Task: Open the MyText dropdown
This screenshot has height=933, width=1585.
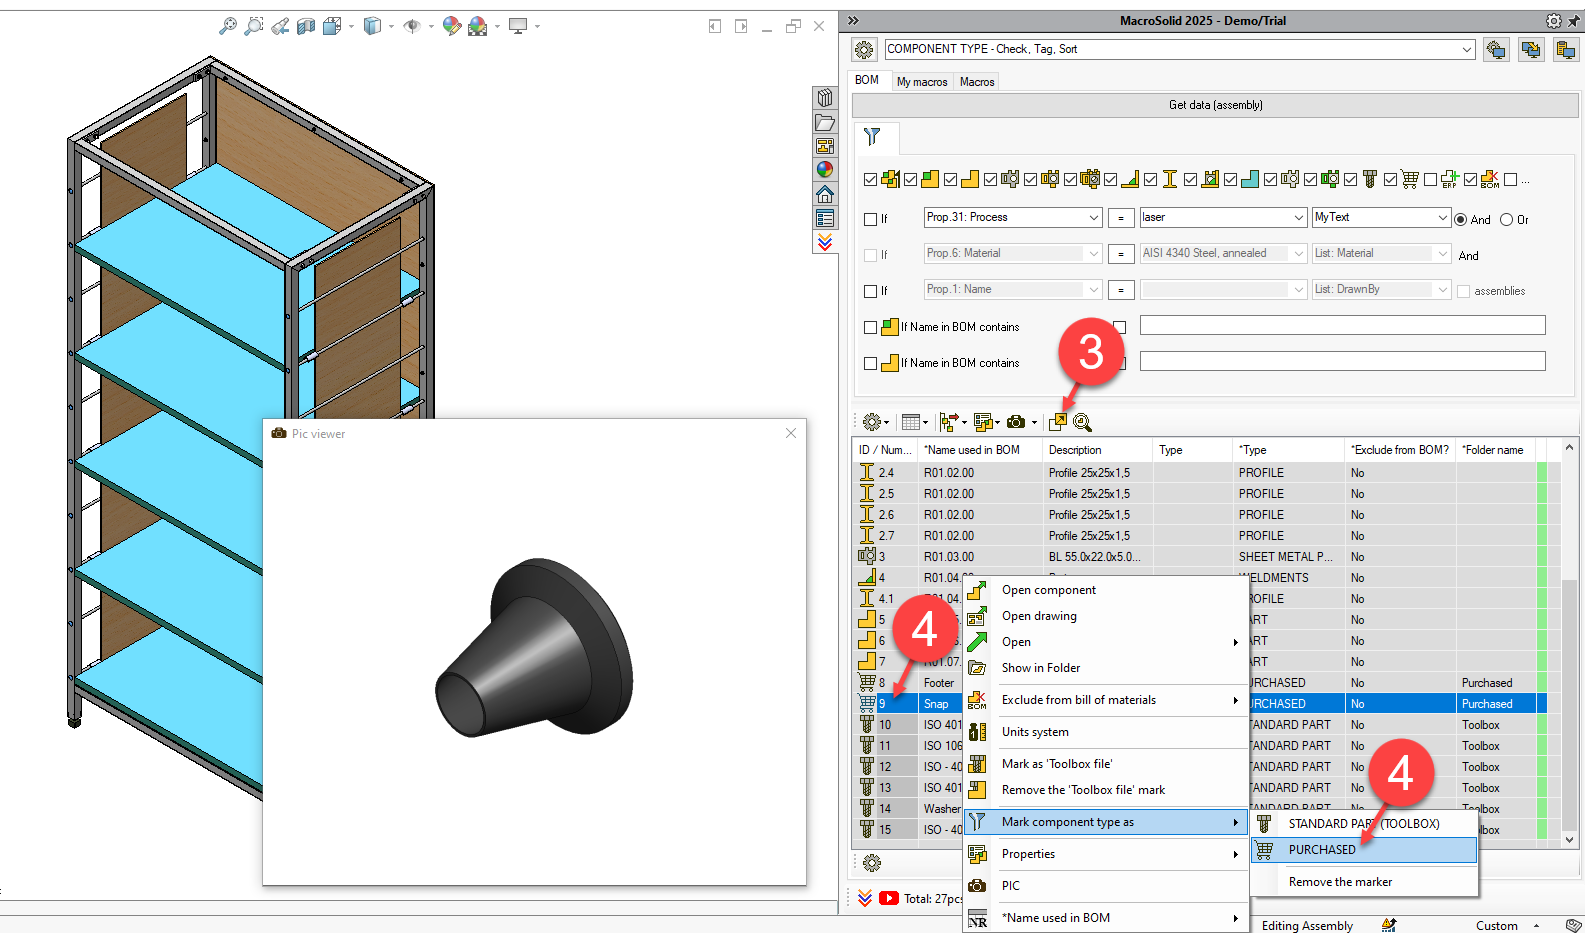Action: [x=1381, y=217]
